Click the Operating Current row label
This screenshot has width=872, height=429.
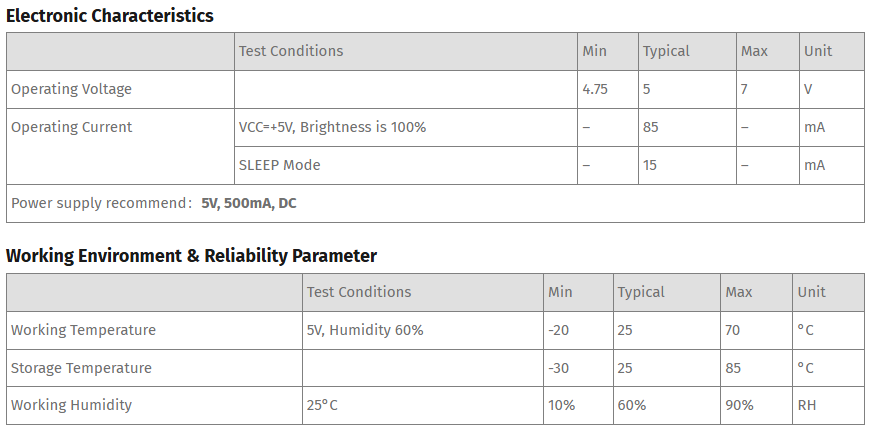click(x=72, y=127)
